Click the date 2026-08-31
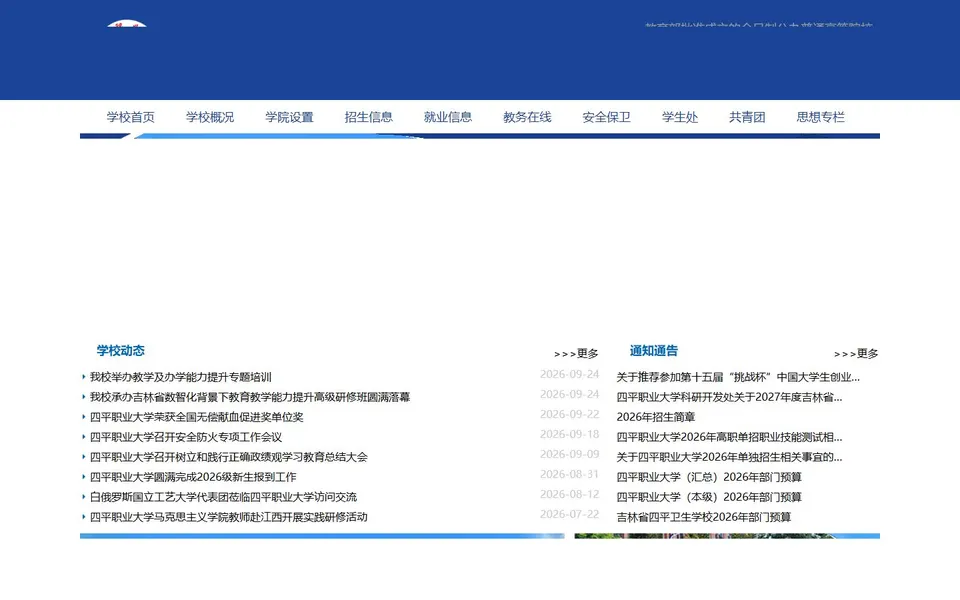This screenshot has height=600, width=960. point(569,474)
